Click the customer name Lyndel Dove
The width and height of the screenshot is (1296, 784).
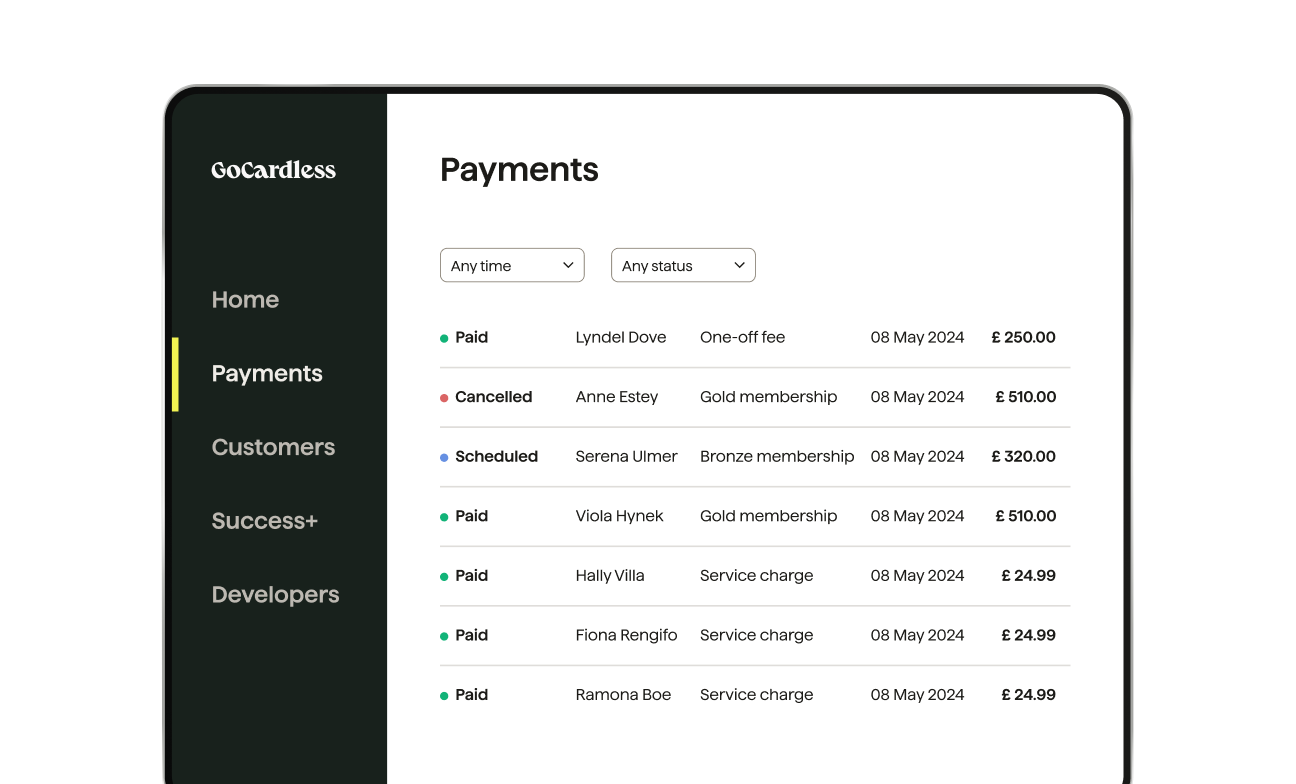pos(621,338)
